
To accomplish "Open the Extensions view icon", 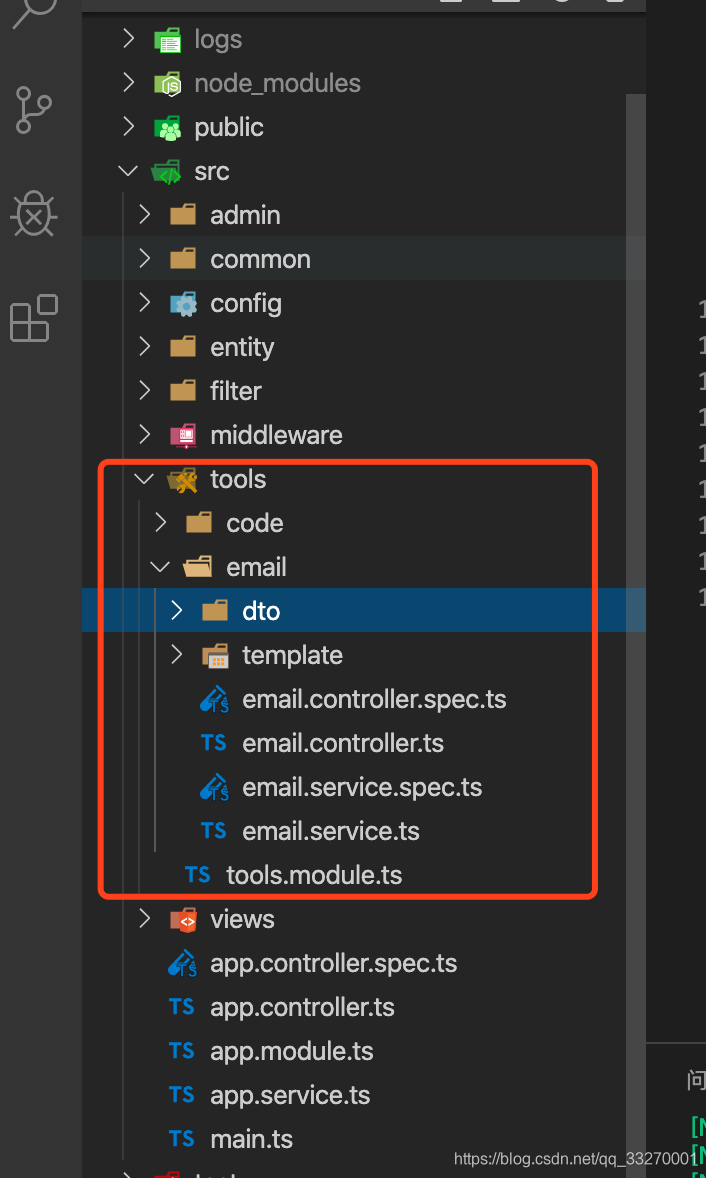I will pos(34,319).
